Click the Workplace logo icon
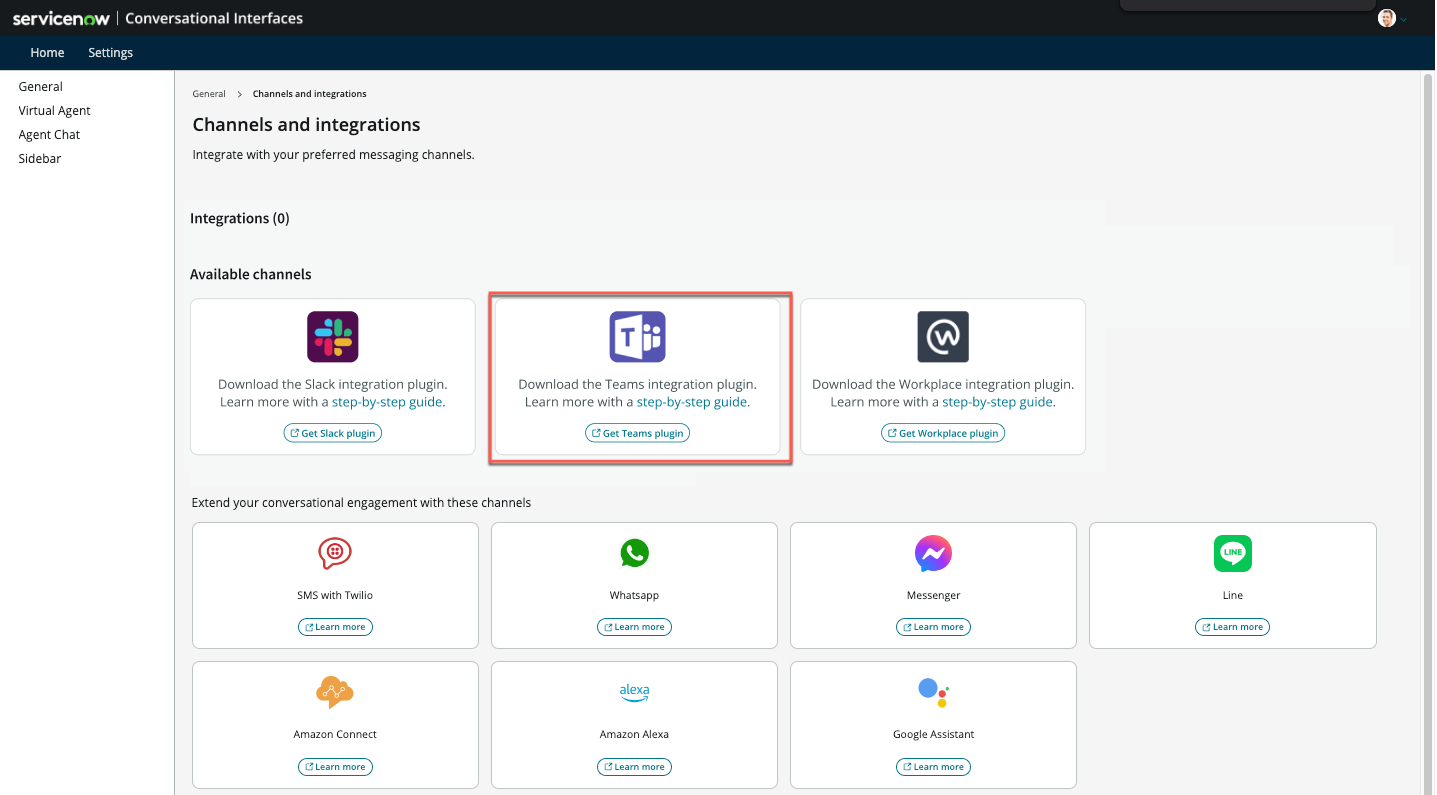 click(x=943, y=337)
